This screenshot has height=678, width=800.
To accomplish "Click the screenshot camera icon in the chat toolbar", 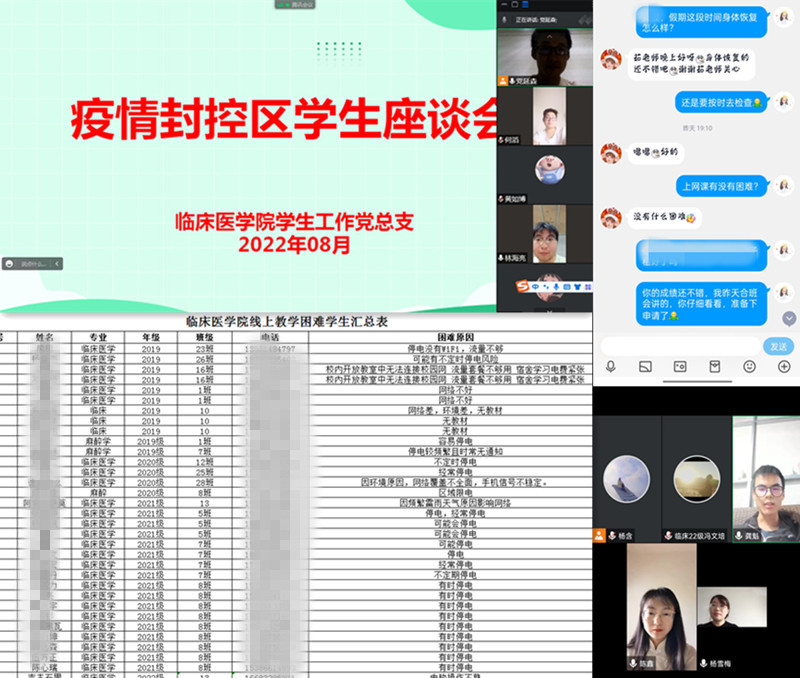I will click(681, 365).
